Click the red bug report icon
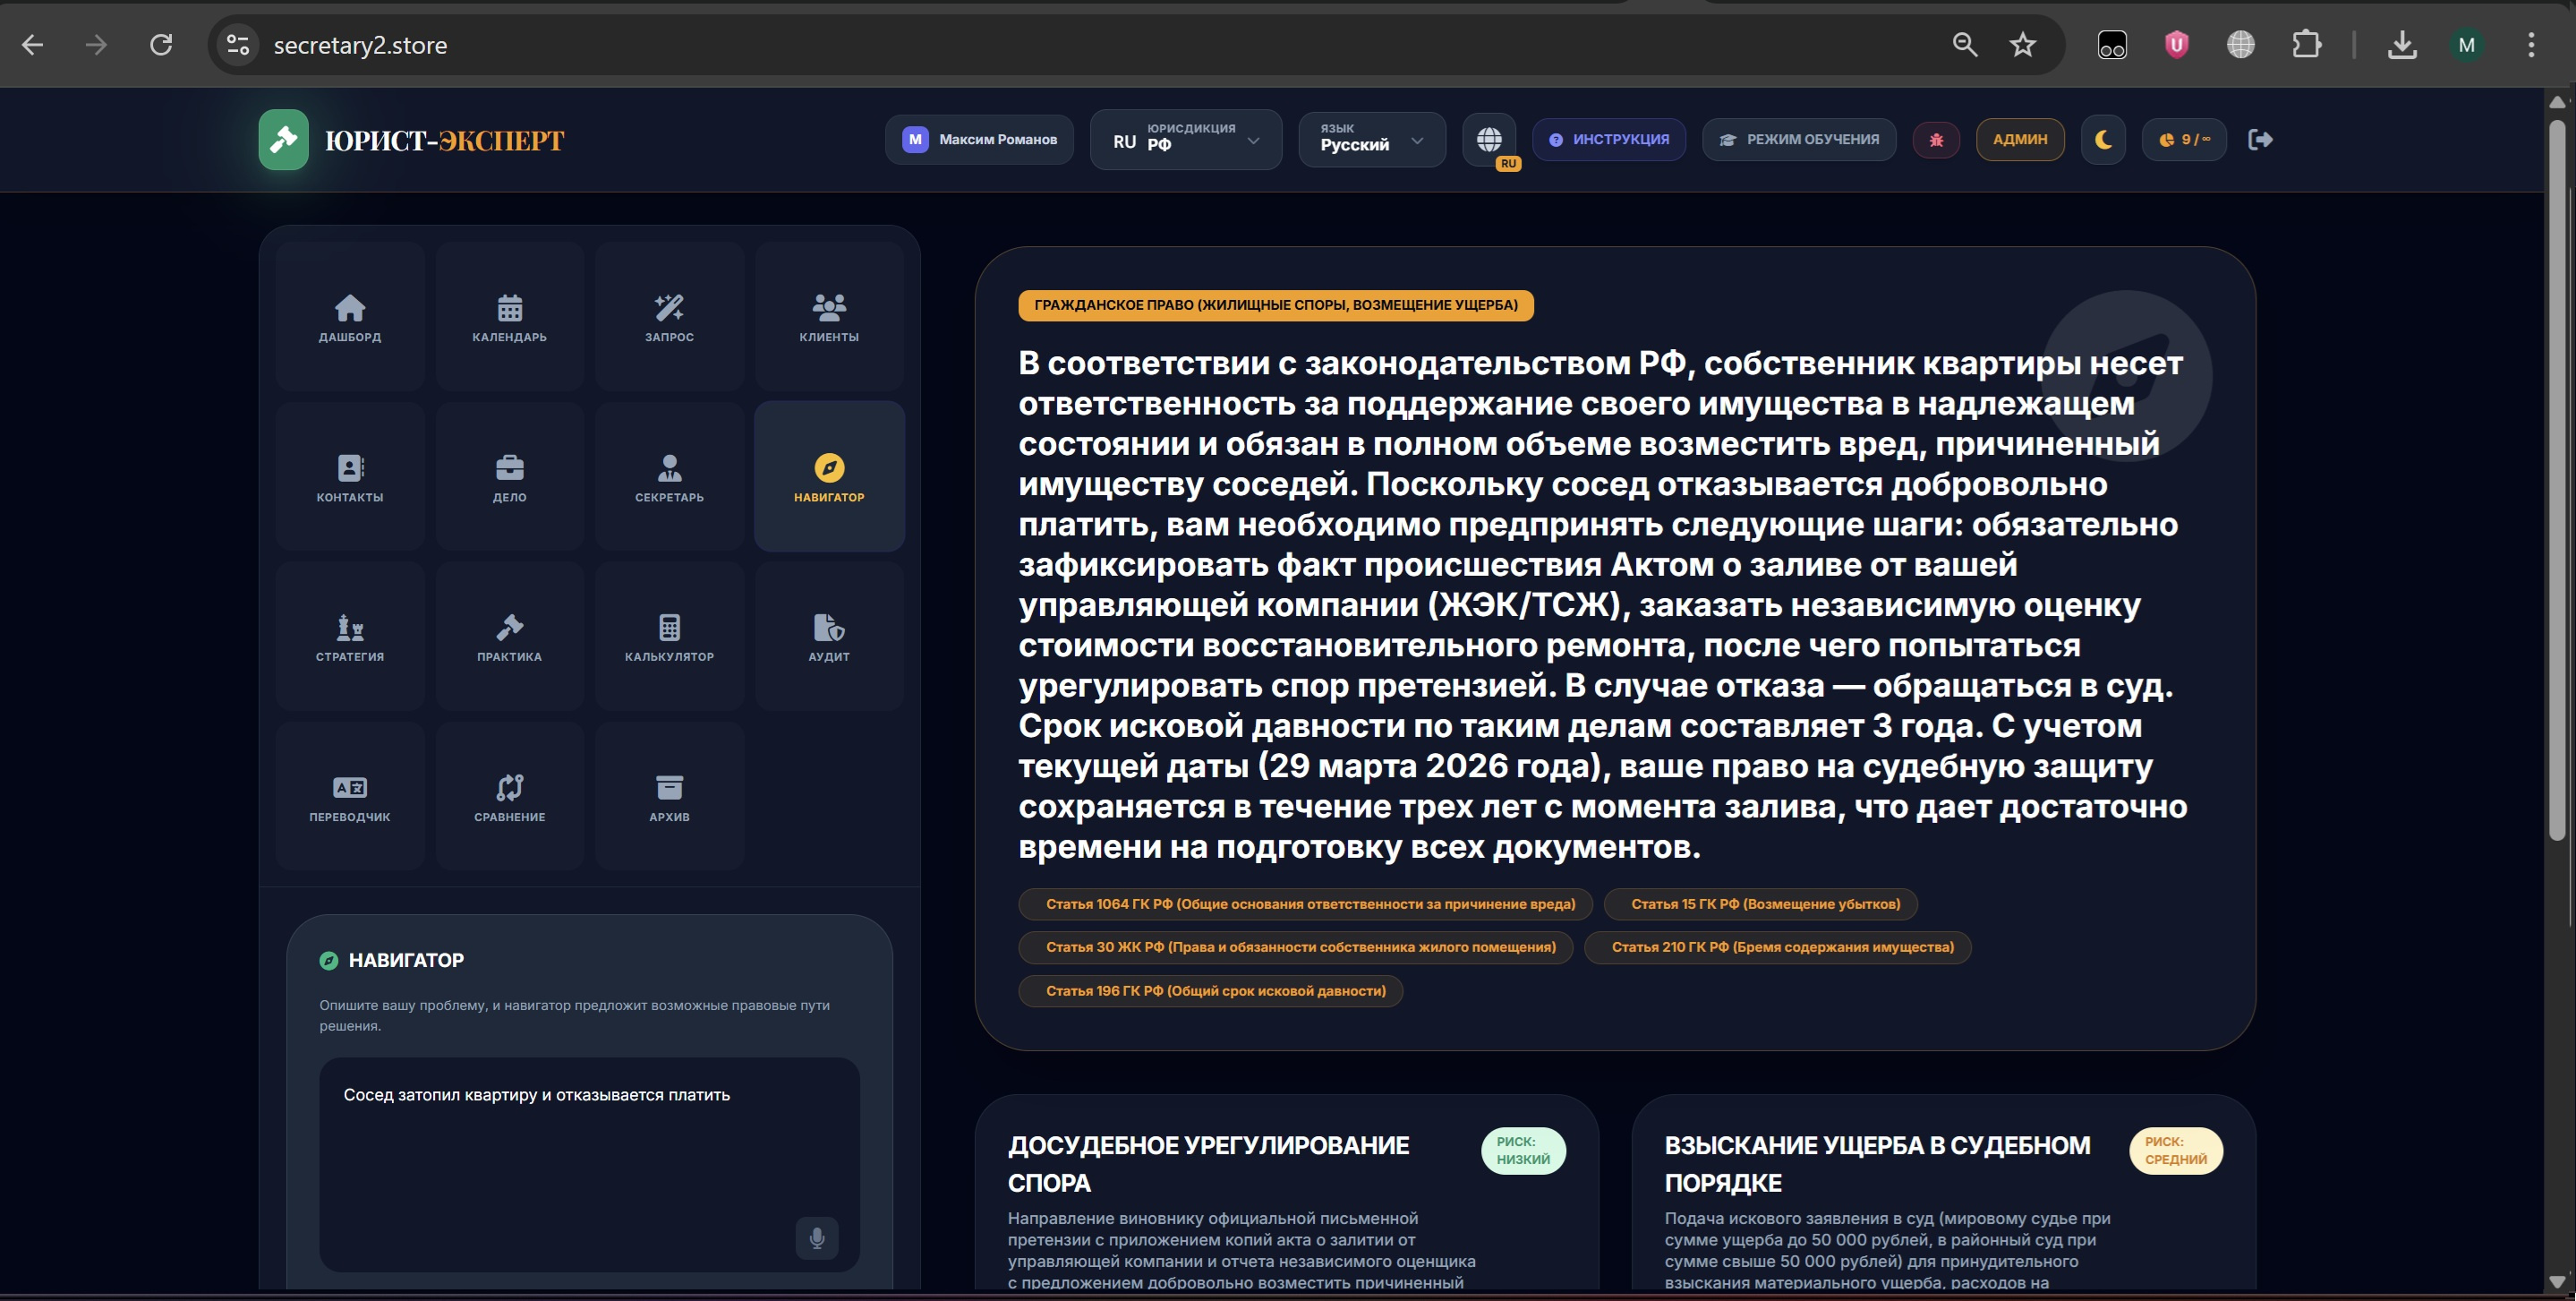 (x=1936, y=139)
